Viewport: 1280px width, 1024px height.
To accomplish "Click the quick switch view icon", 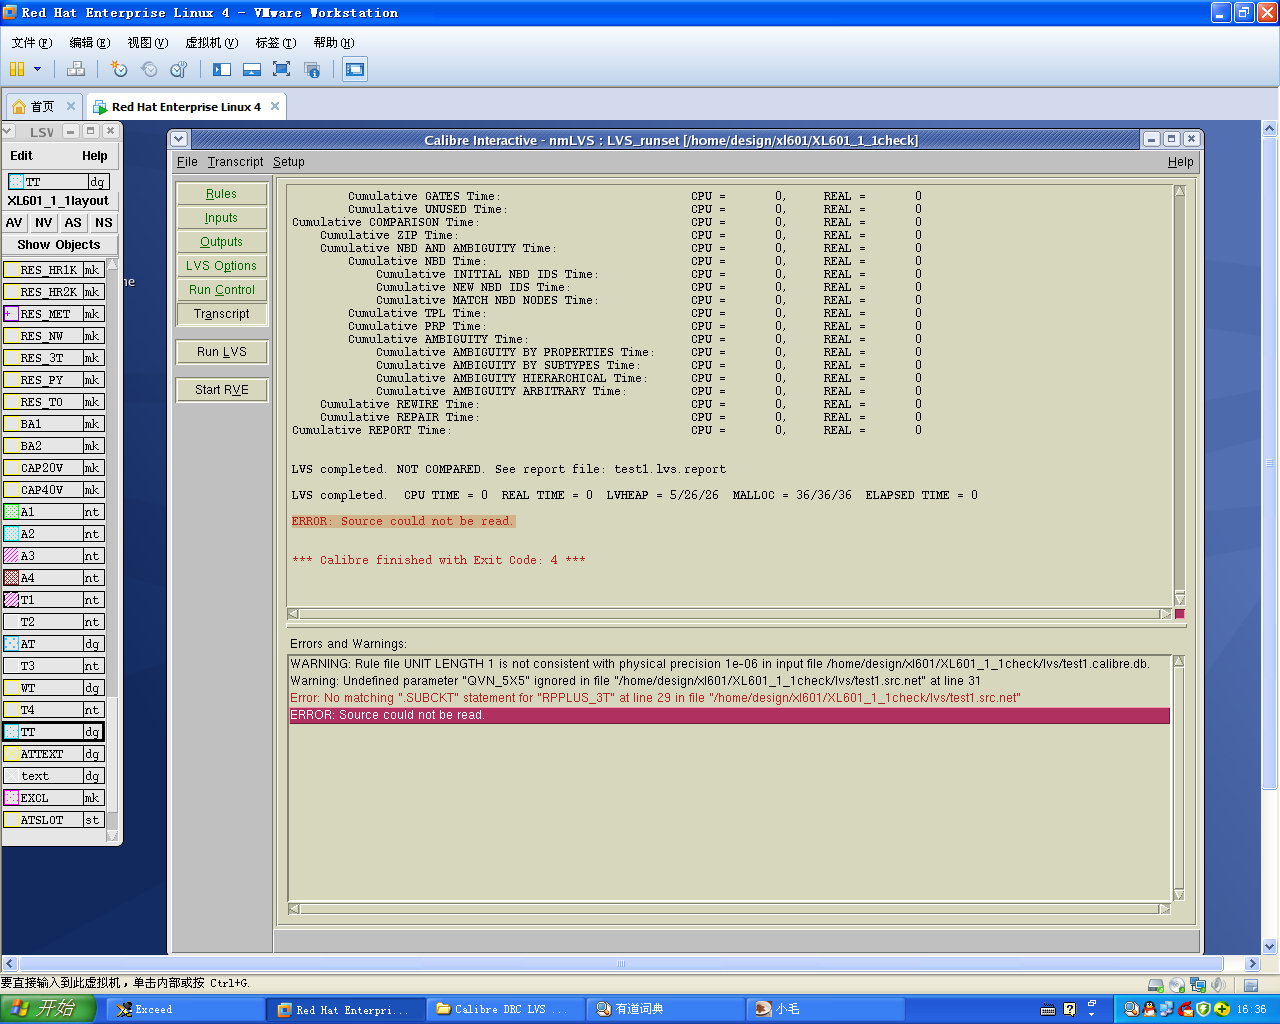I will 252,69.
